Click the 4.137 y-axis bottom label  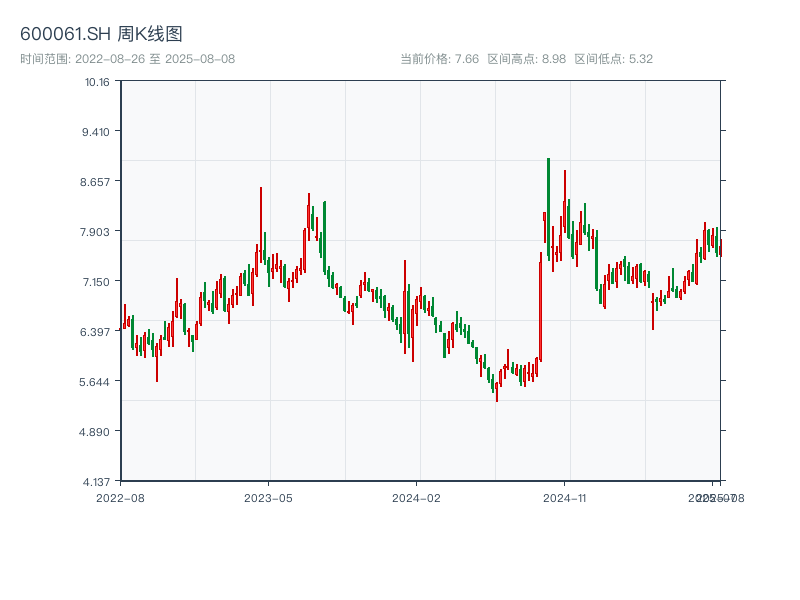coord(96,482)
